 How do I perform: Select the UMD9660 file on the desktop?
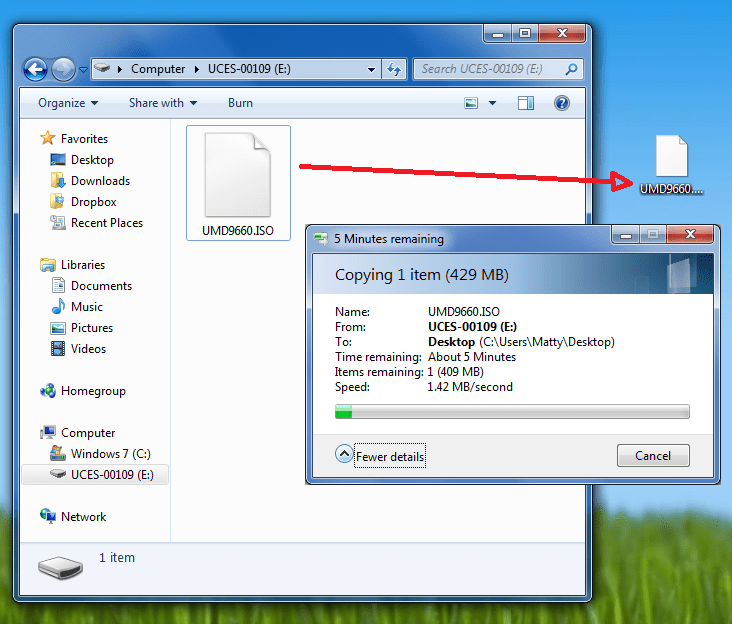[672, 165]
